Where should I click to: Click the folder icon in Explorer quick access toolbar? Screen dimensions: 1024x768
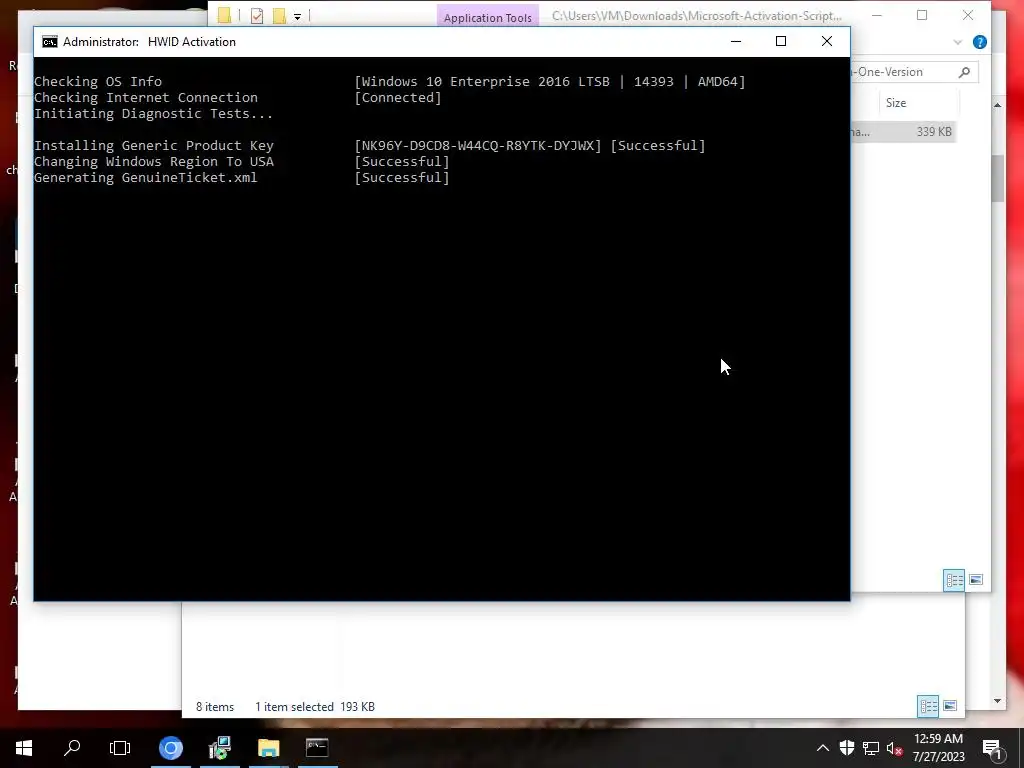click(x=224, y=15)
